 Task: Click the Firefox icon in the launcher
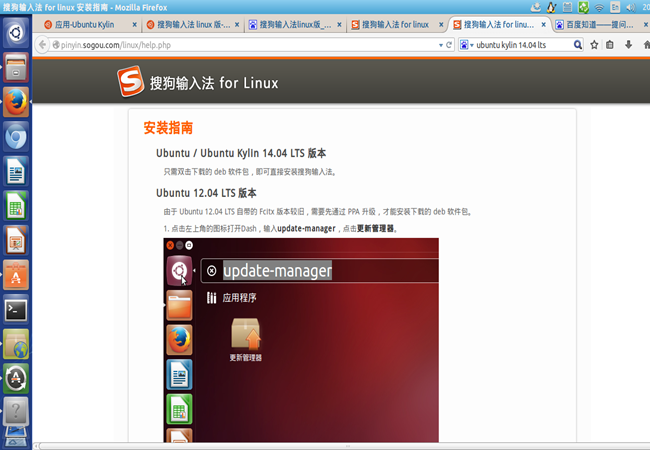[16, 102]
